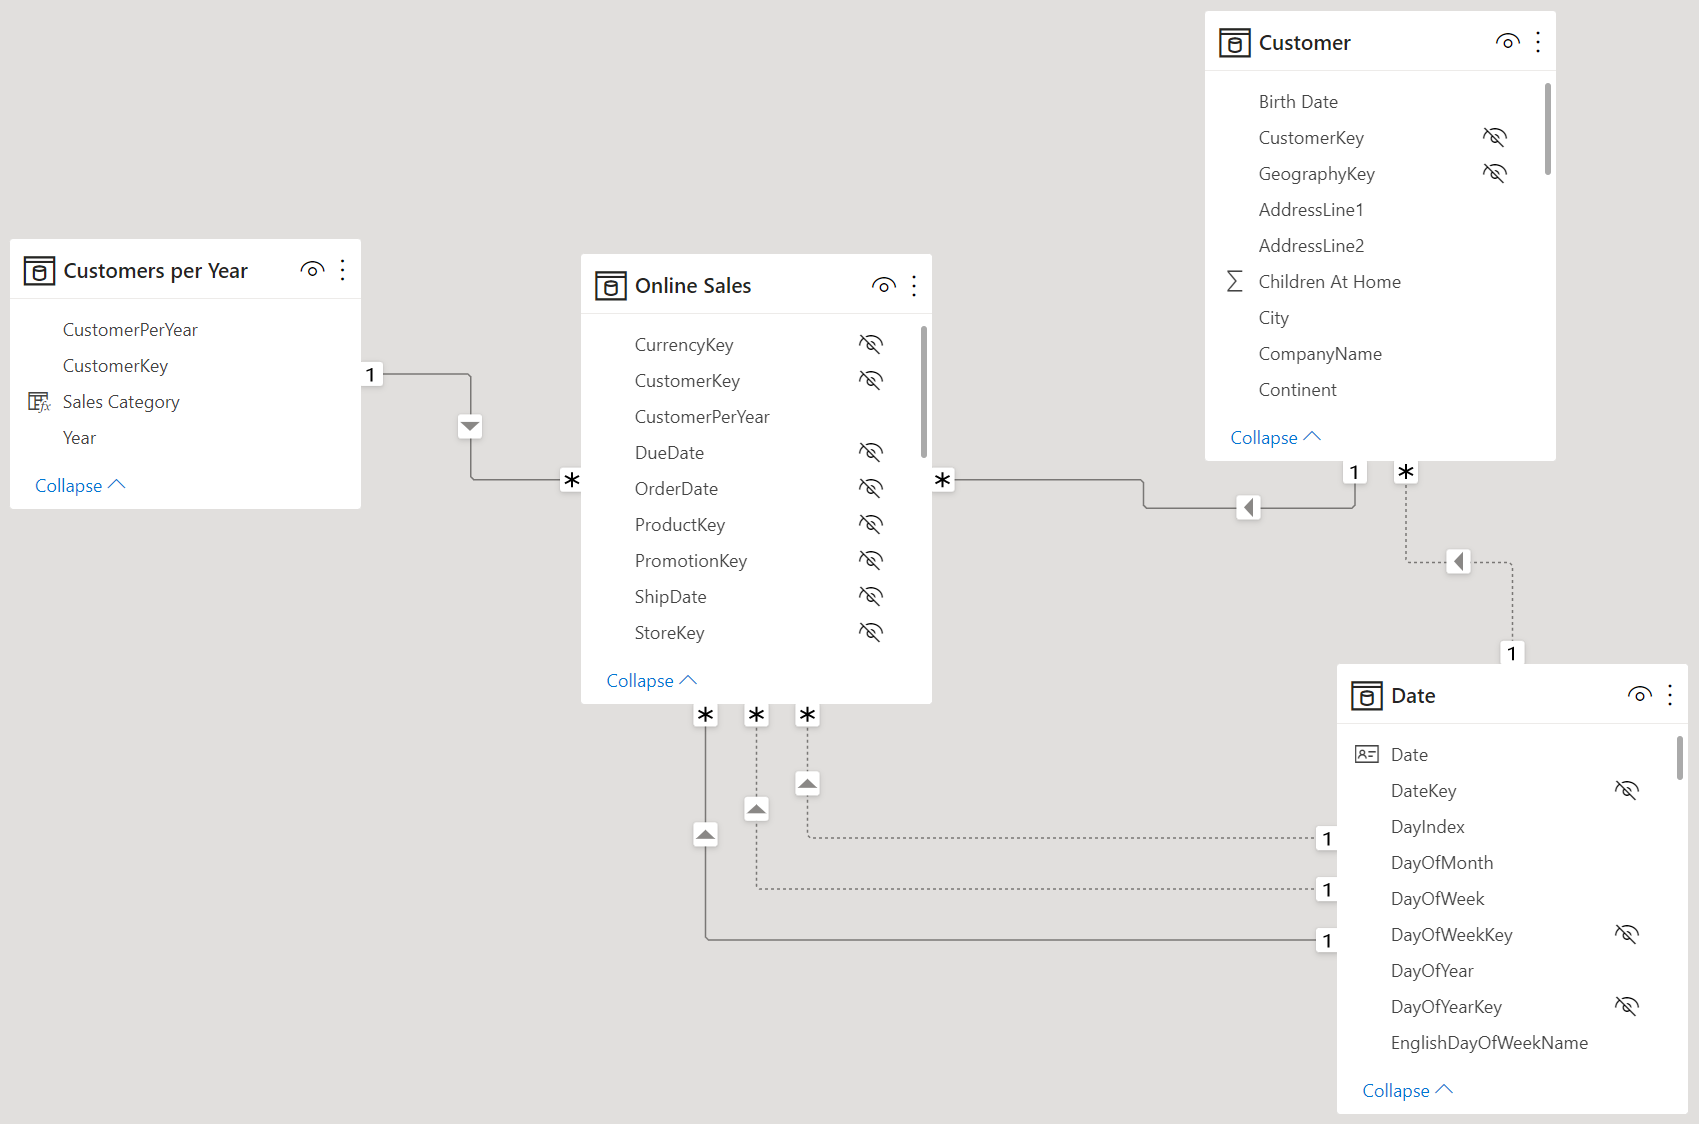This screenshot has height=1124, width=1699.
Task: Toggle visibility of Date table
Action: tap(1640, 695)
